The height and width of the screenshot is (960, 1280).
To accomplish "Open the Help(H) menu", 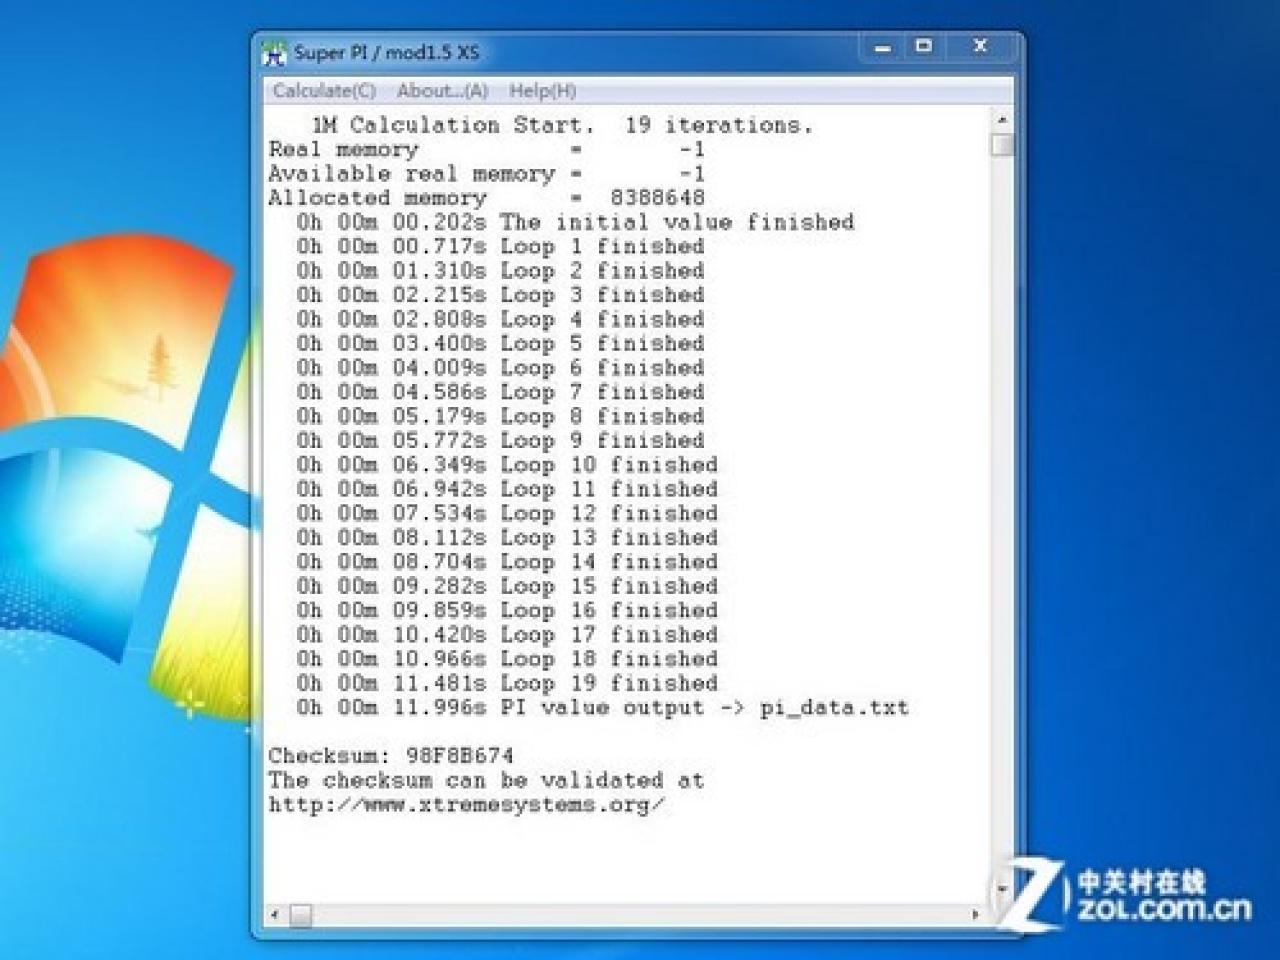I will pos(542,91).
